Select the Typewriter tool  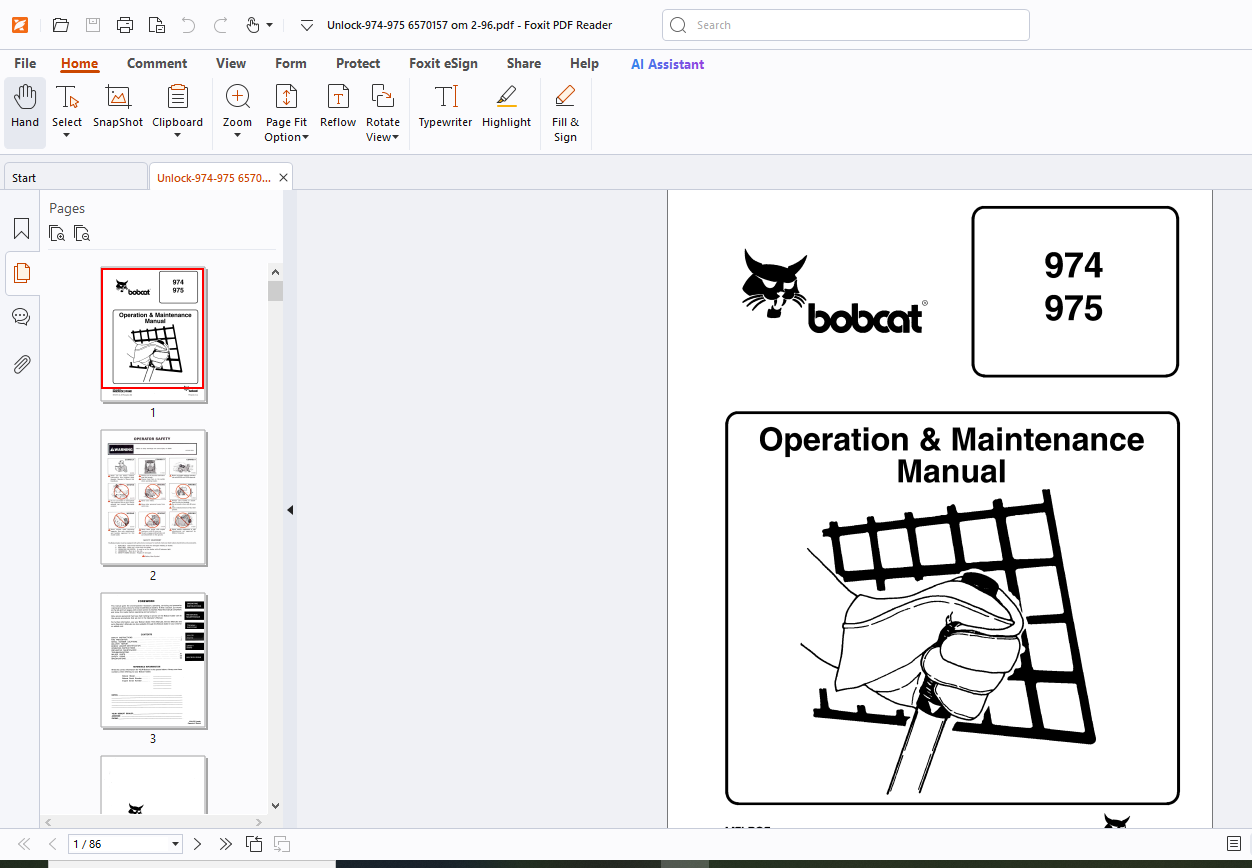(445, 108)
